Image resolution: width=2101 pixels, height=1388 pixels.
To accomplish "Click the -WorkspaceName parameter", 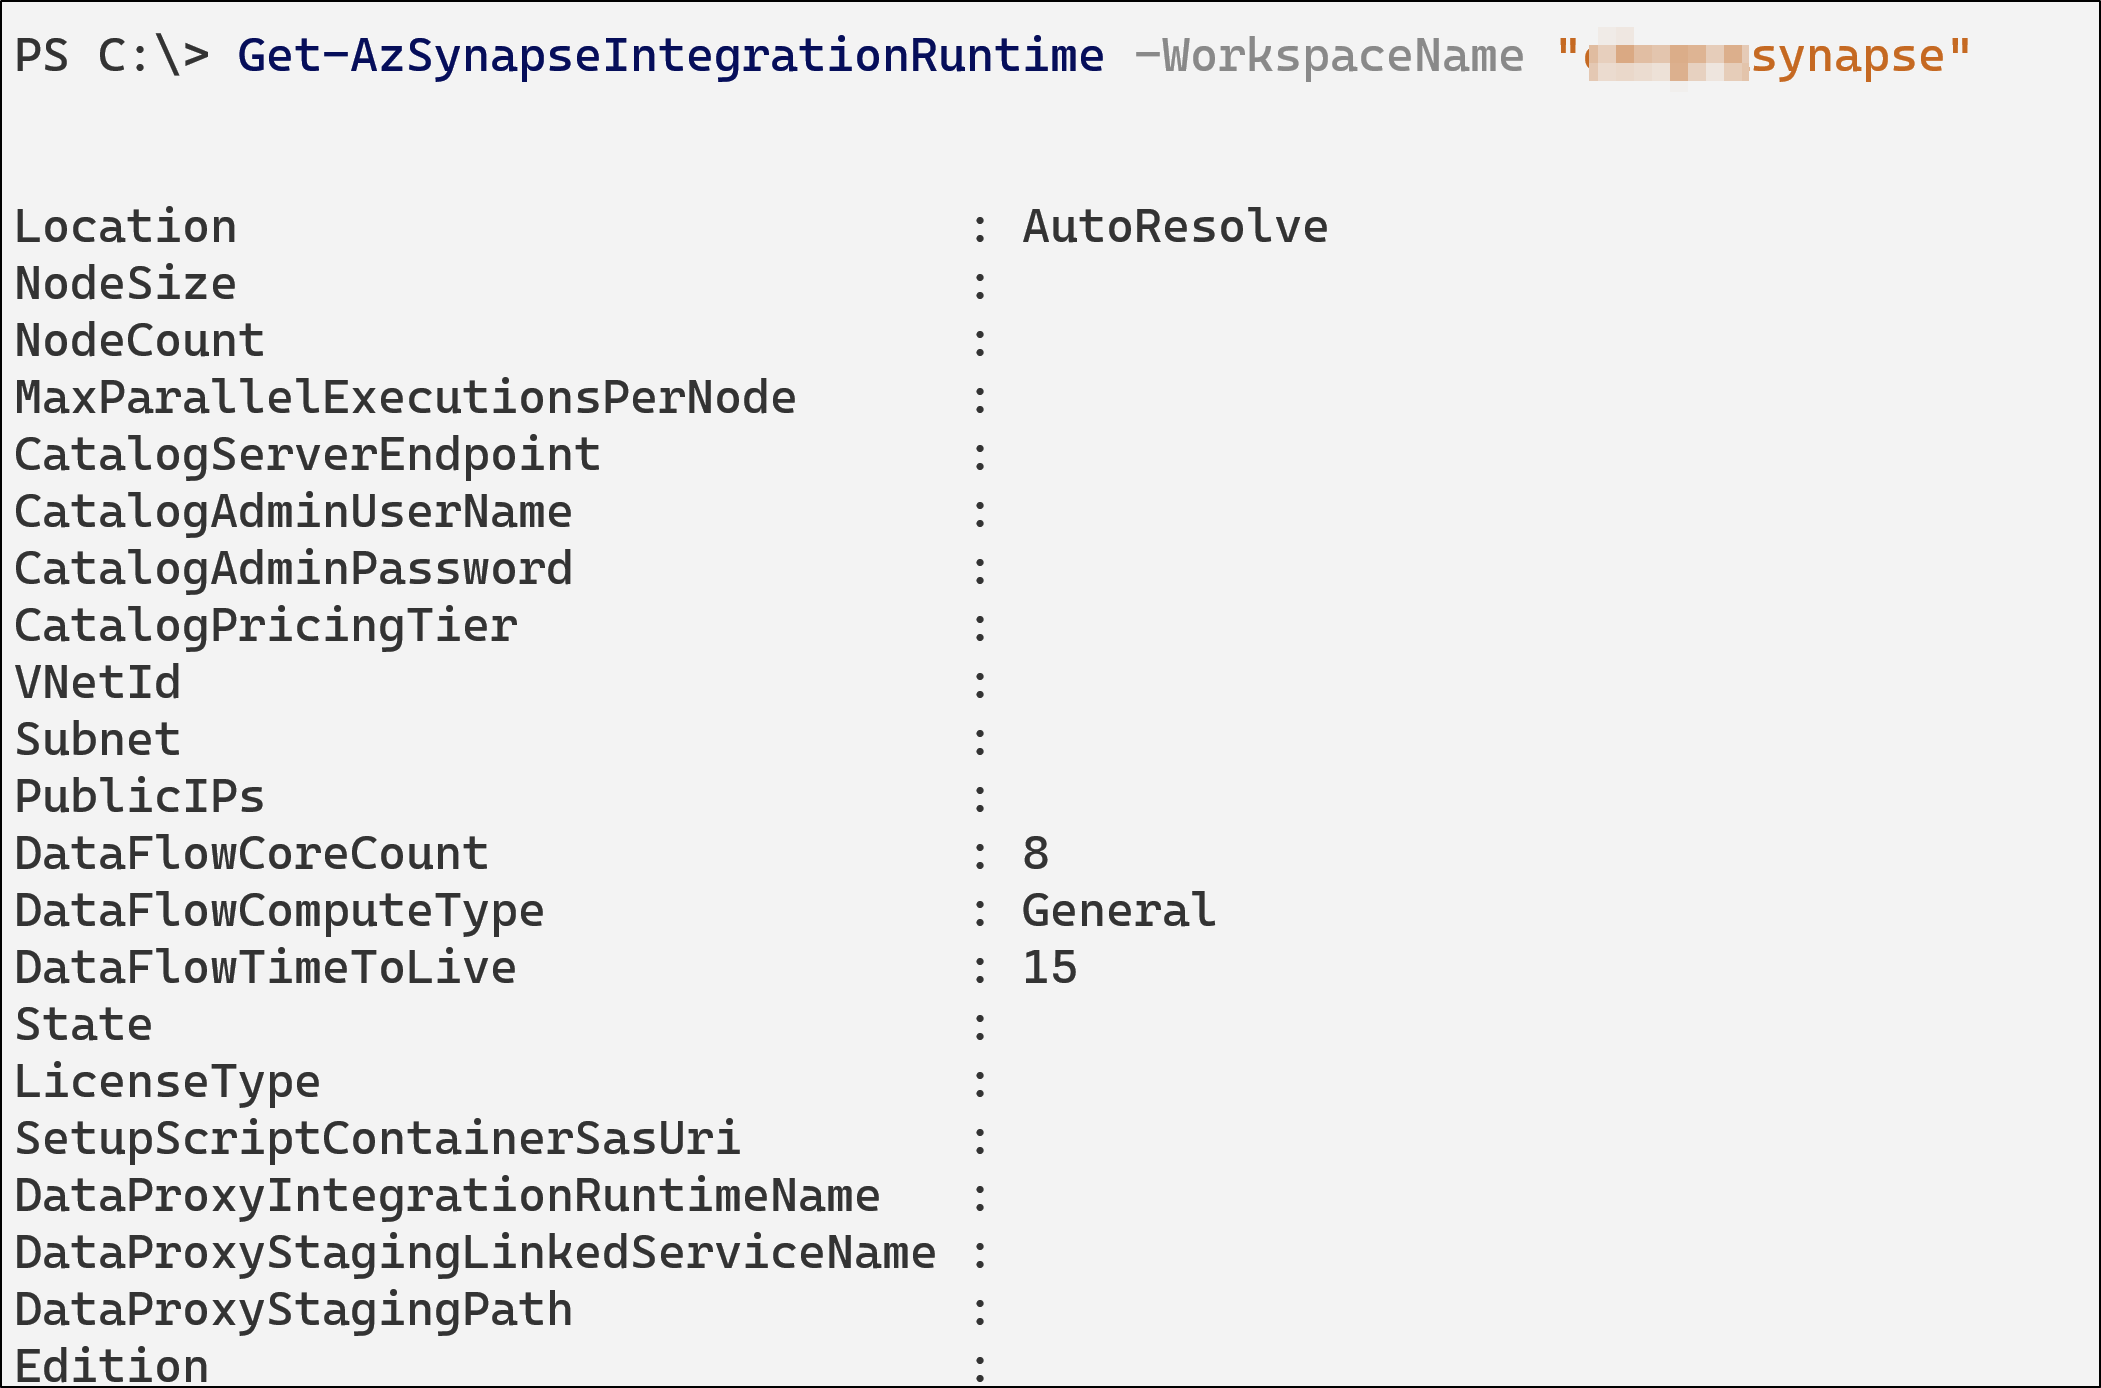I will pos(1330,56).
